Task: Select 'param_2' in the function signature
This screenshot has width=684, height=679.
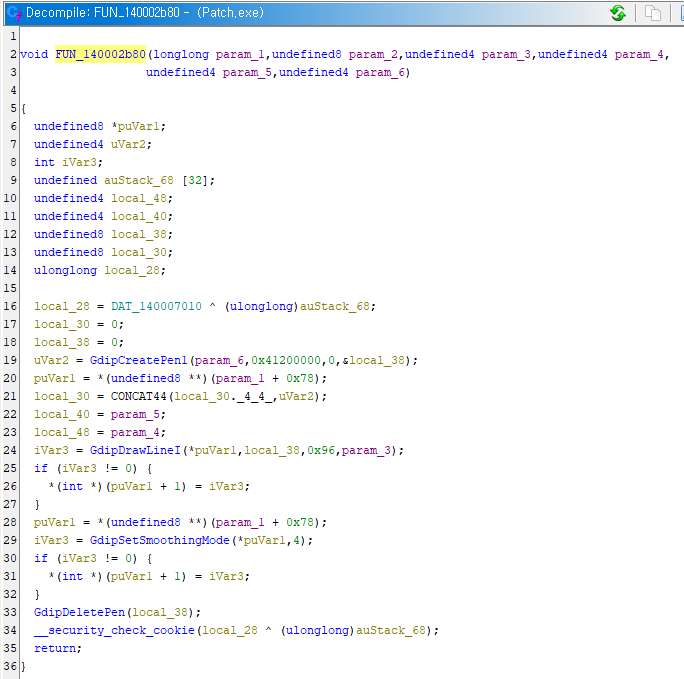Action: coord(373,55)
